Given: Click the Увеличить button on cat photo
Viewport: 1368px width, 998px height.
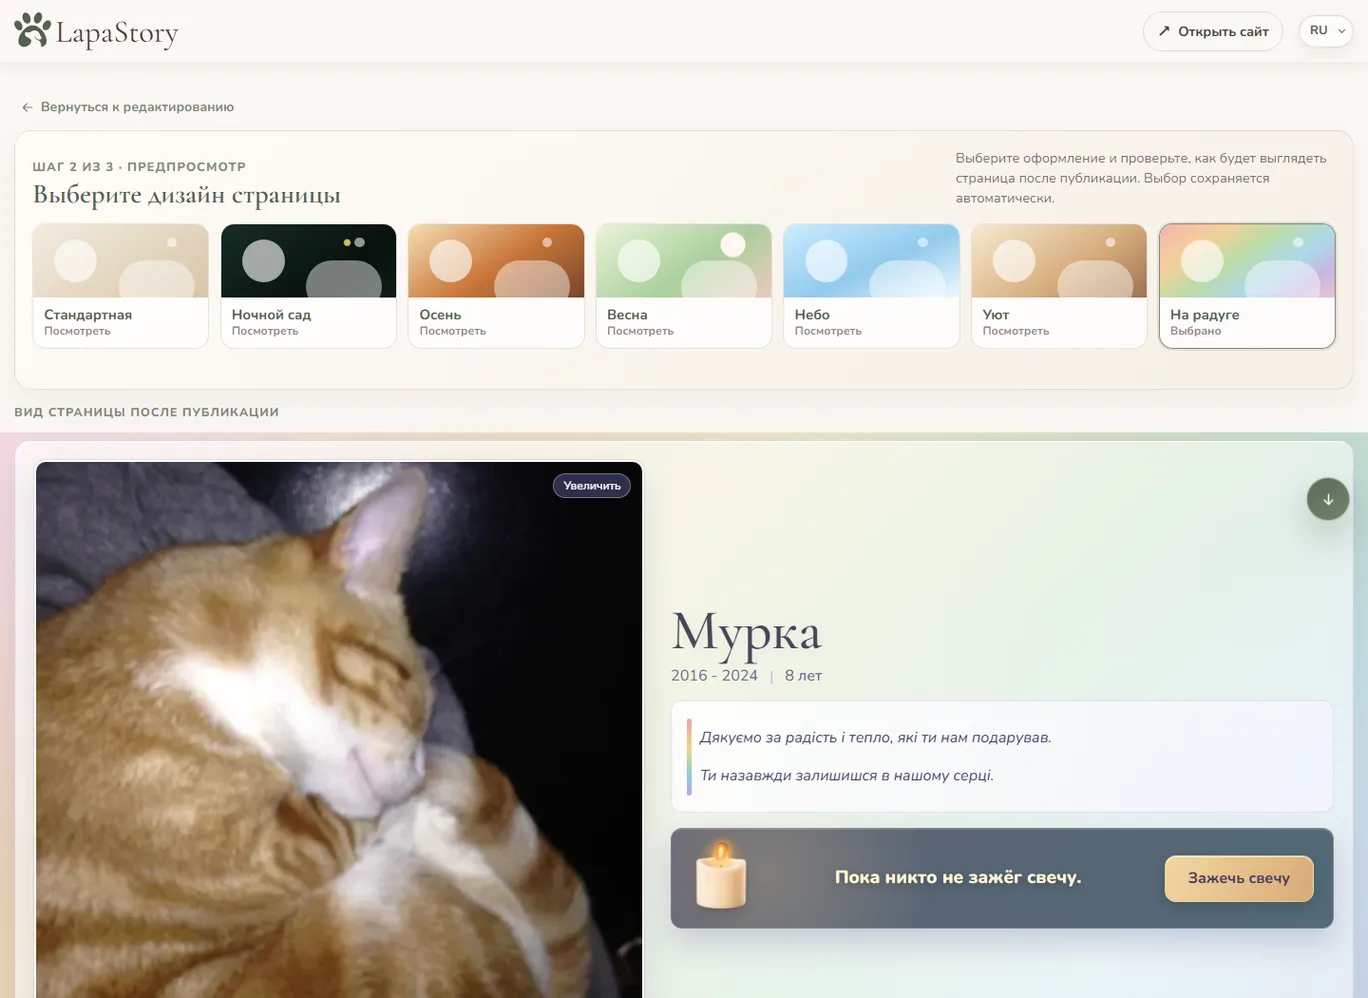Looking at the screenshot, I should coord(592,486).
